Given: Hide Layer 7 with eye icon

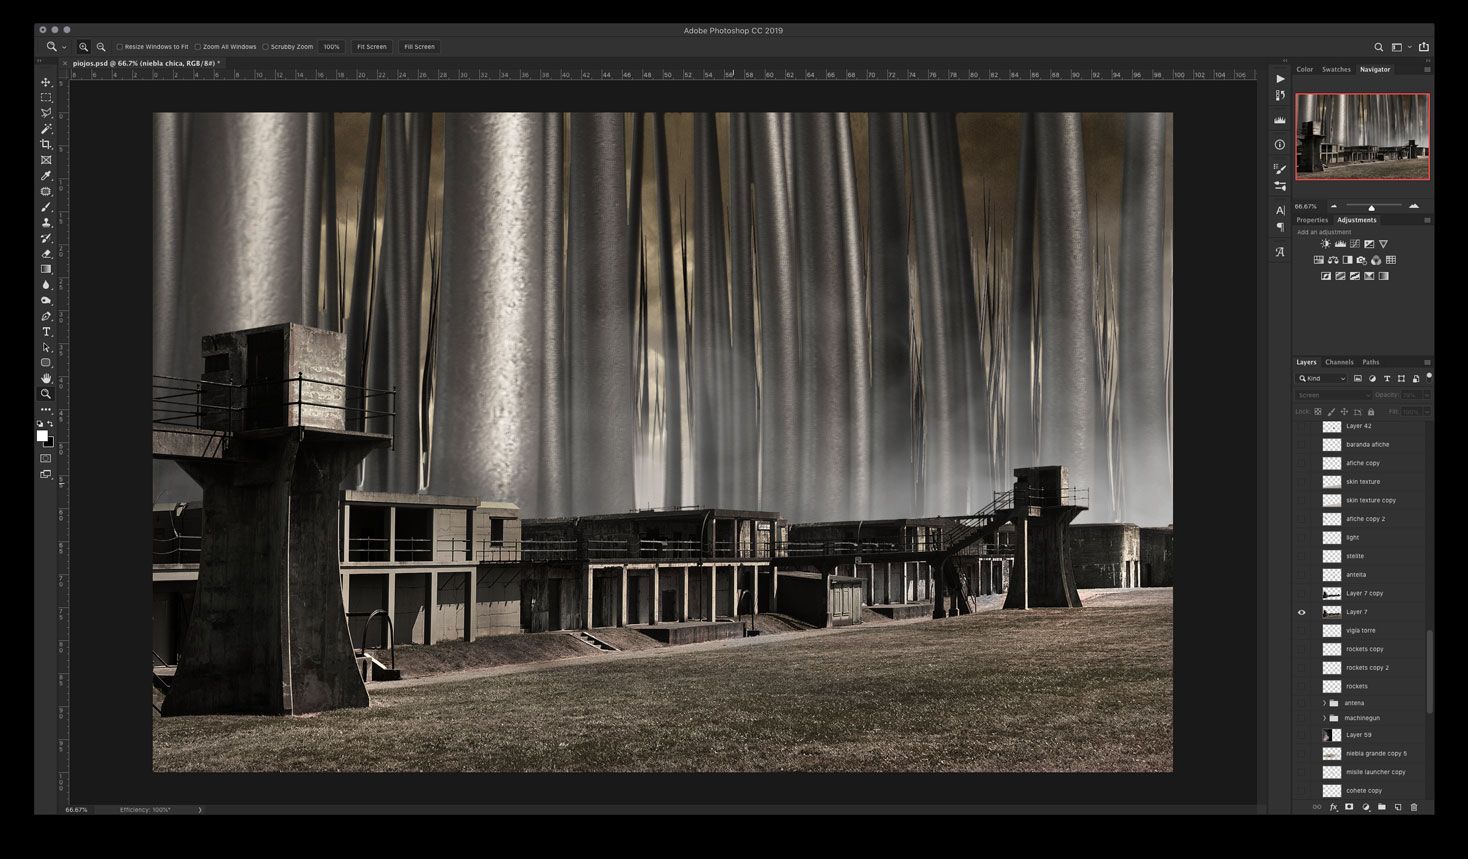Looking at the screenshot, I should (1301, 612).
